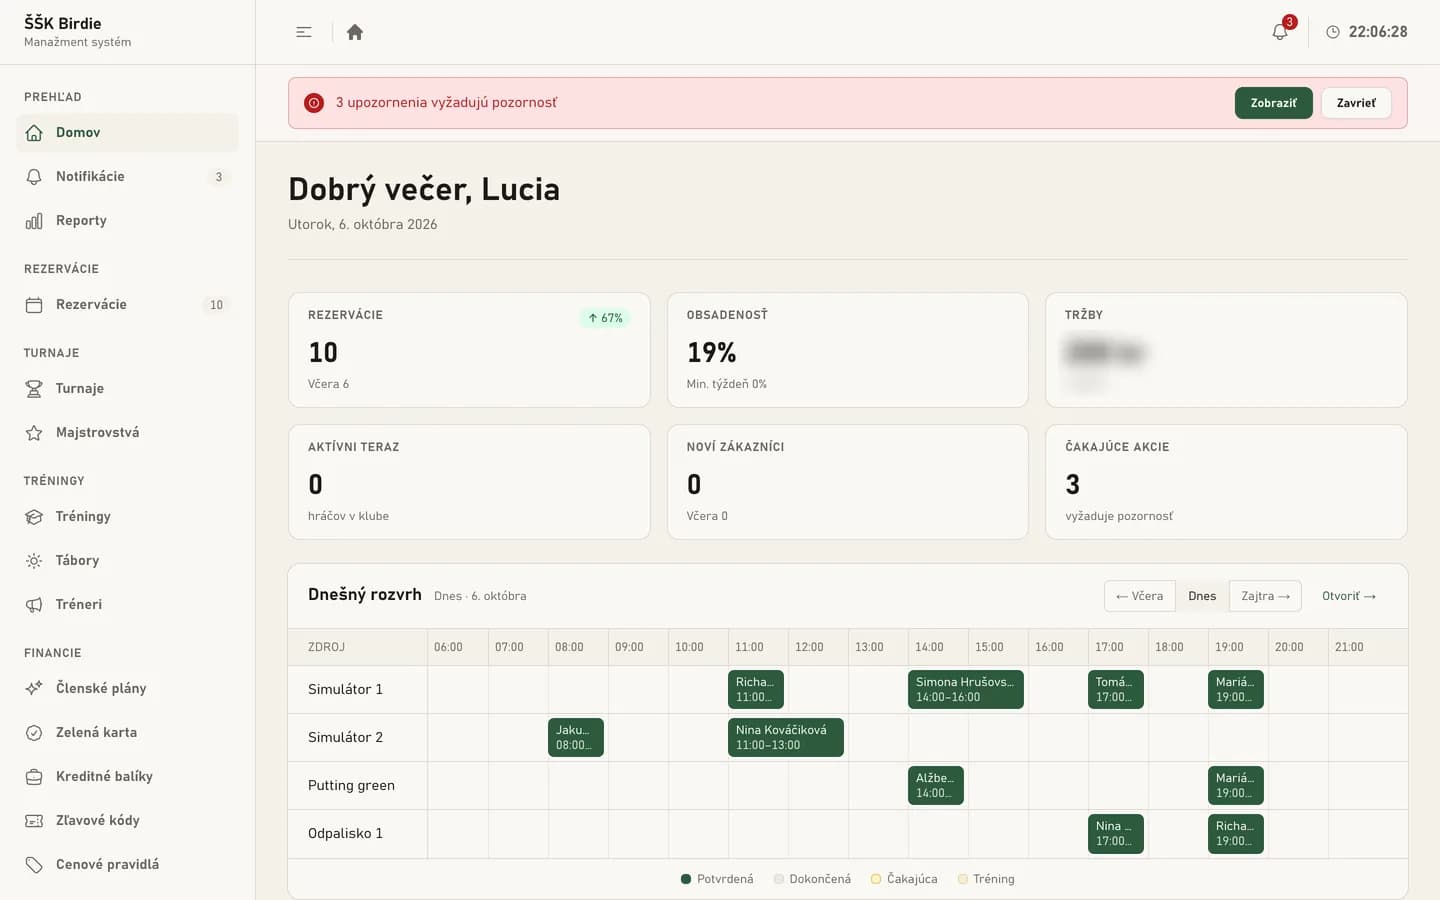This screenshot has height=900, width=1440.
Task: Click the Zľavové kódy ticket icon
Action: point(34,821)
